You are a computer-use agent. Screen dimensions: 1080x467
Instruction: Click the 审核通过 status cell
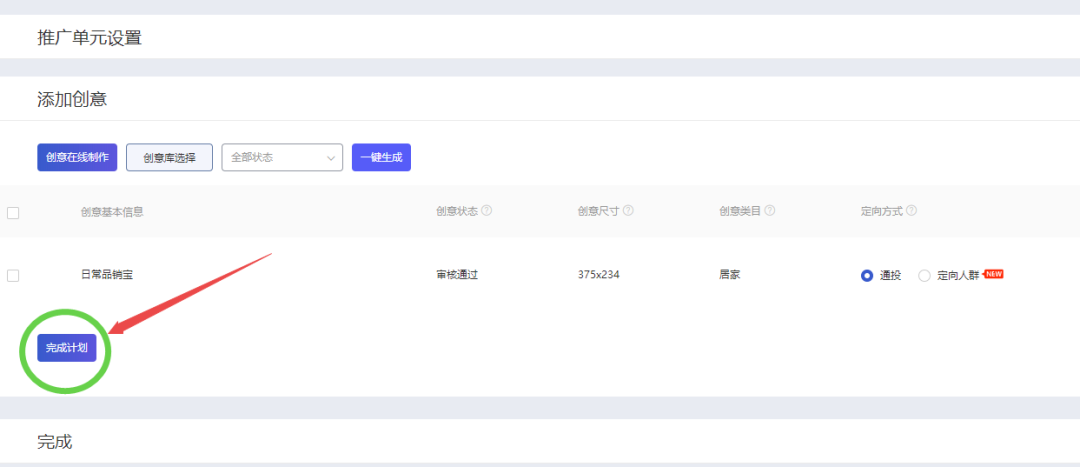[457, 275]
